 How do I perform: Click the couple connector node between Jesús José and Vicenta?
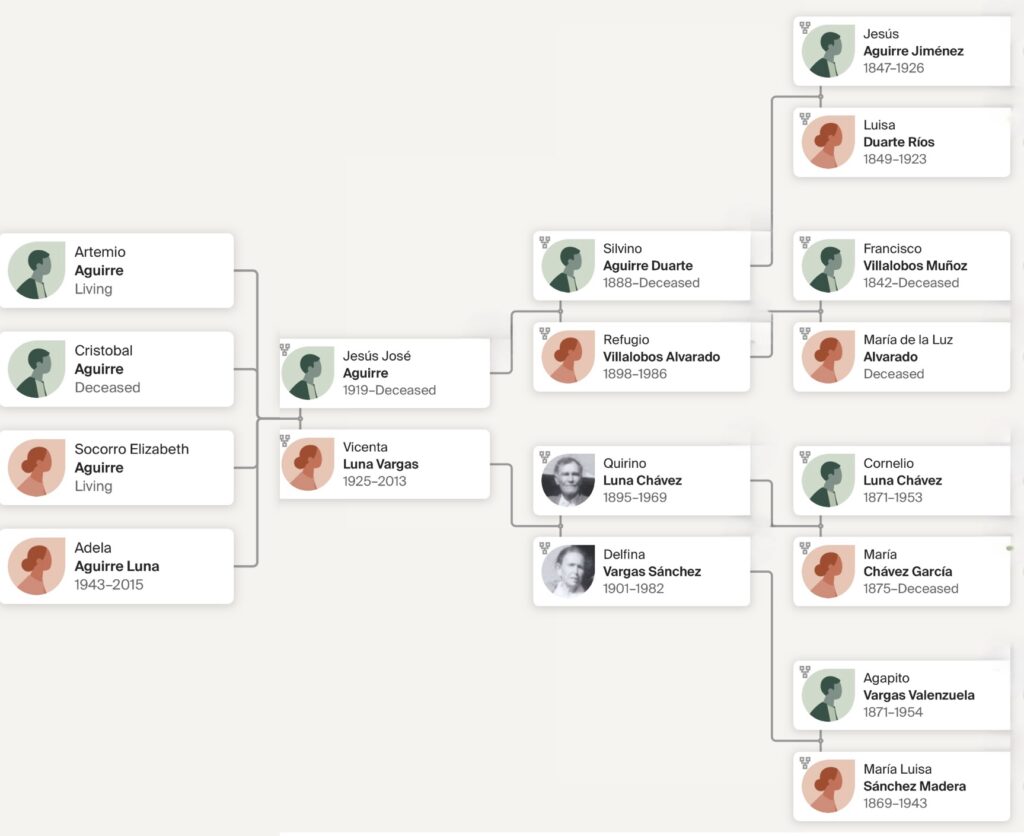(300, 418)
